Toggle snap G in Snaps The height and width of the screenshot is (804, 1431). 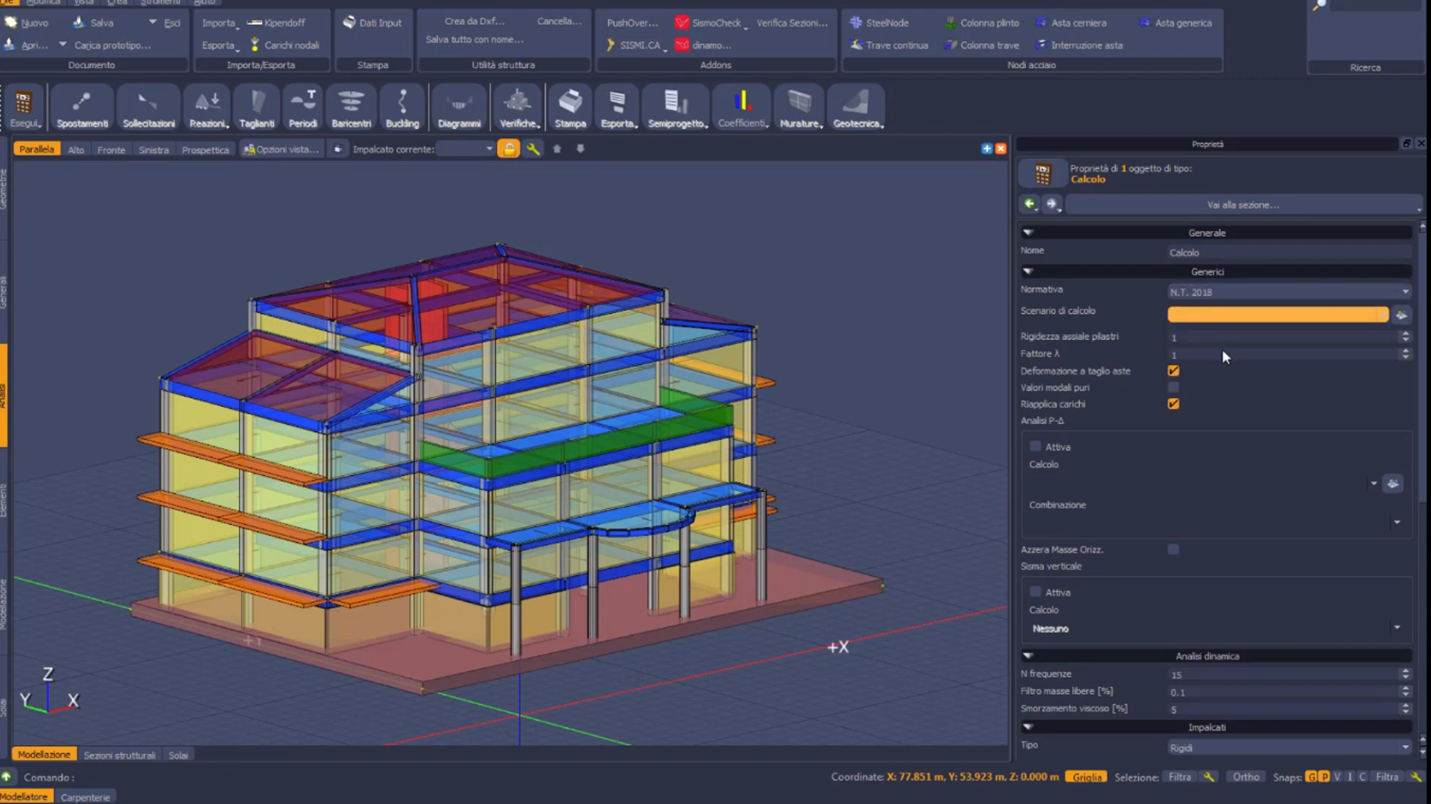[x=1311, y=777]
